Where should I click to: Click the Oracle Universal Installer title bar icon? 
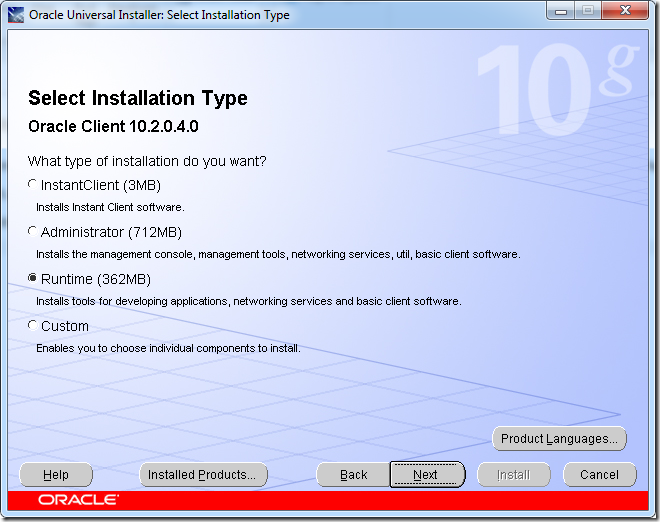point(16,15)
